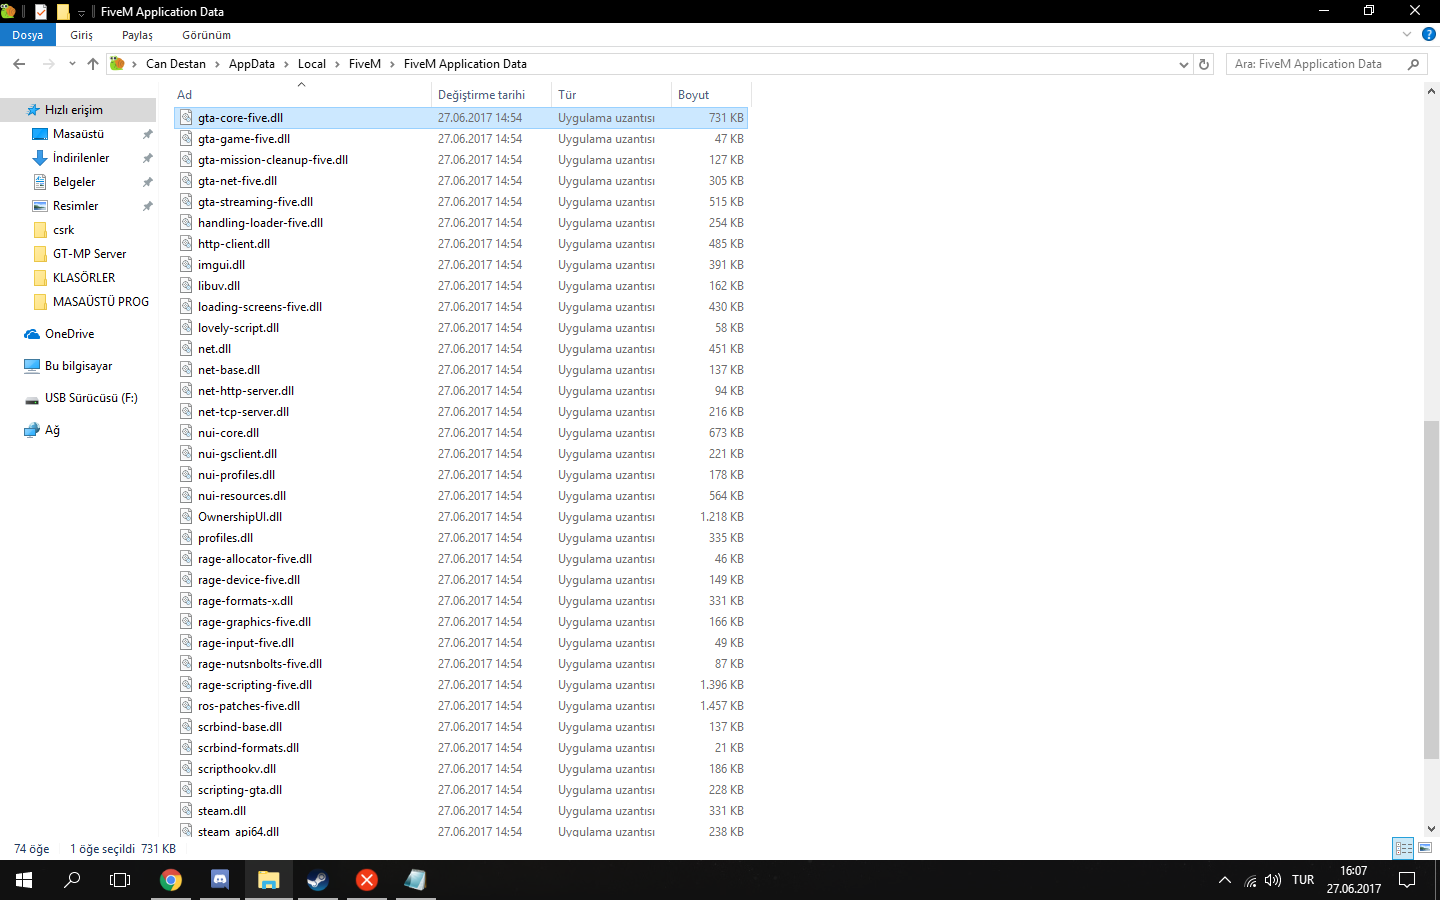Click the scrollbar up arrow
Image resolution: width=1440 pixels, height=900 pixels.
[x=1431, y=91]
